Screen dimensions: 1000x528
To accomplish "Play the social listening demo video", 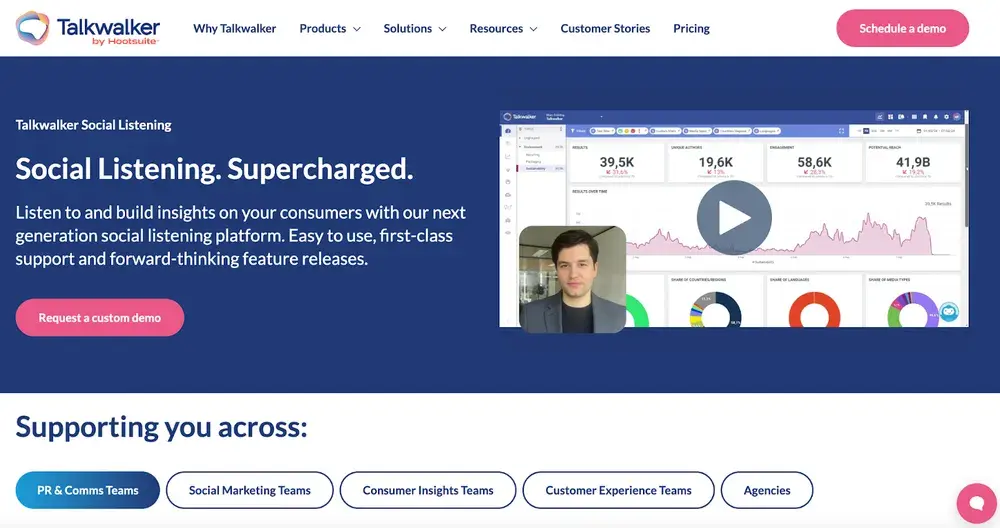I will tap(734, 217).
